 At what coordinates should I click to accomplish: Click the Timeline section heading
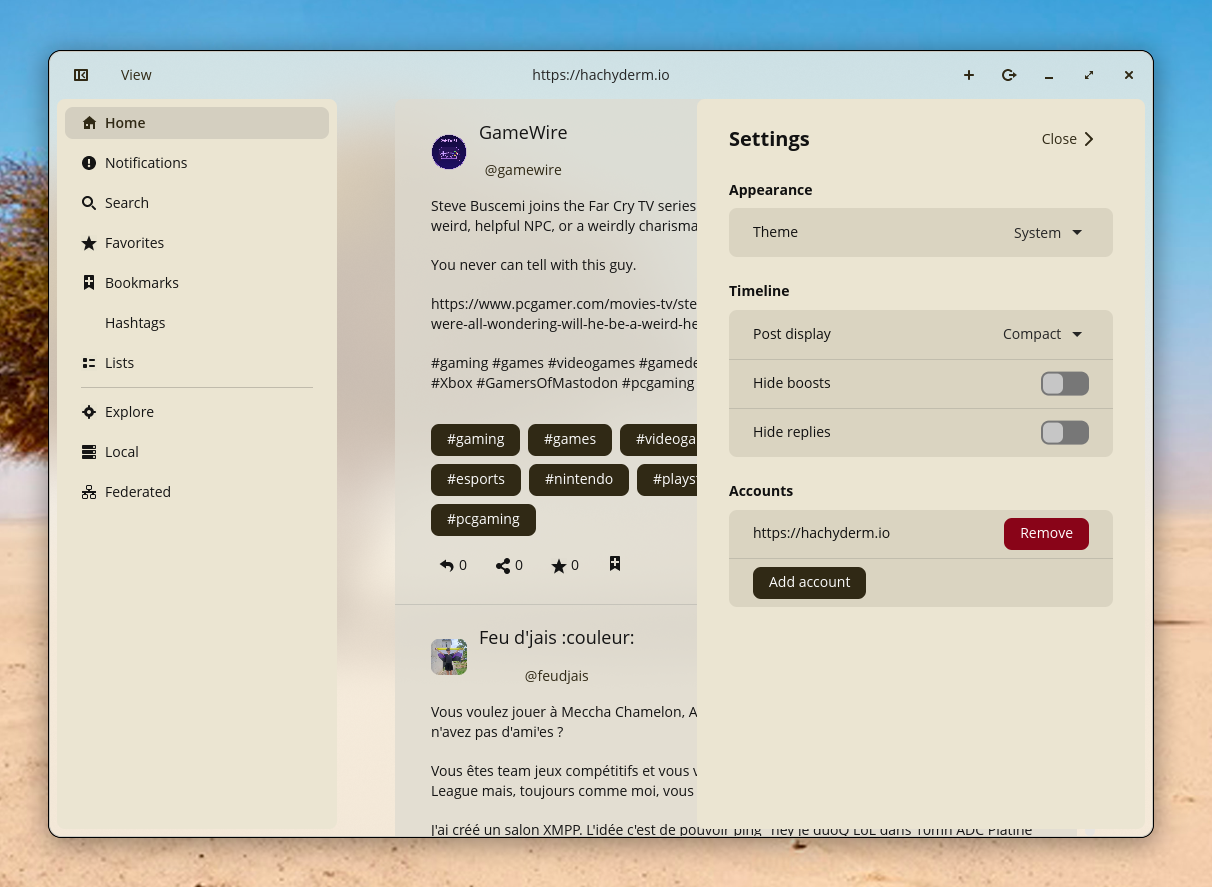coord(759,291)
